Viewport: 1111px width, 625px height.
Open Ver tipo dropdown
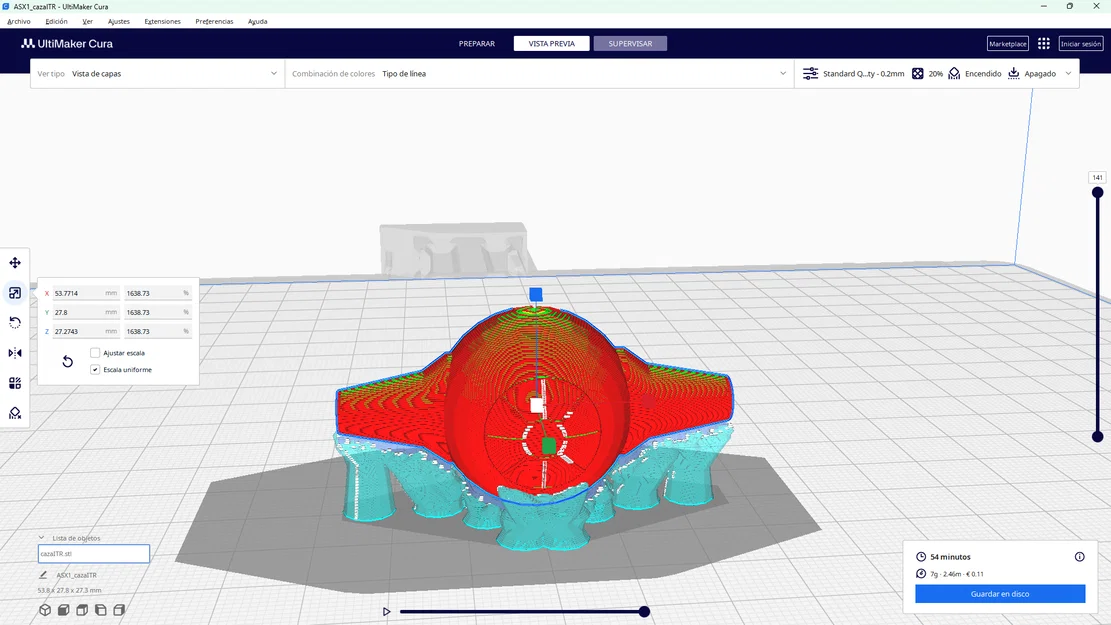(157, 74)
